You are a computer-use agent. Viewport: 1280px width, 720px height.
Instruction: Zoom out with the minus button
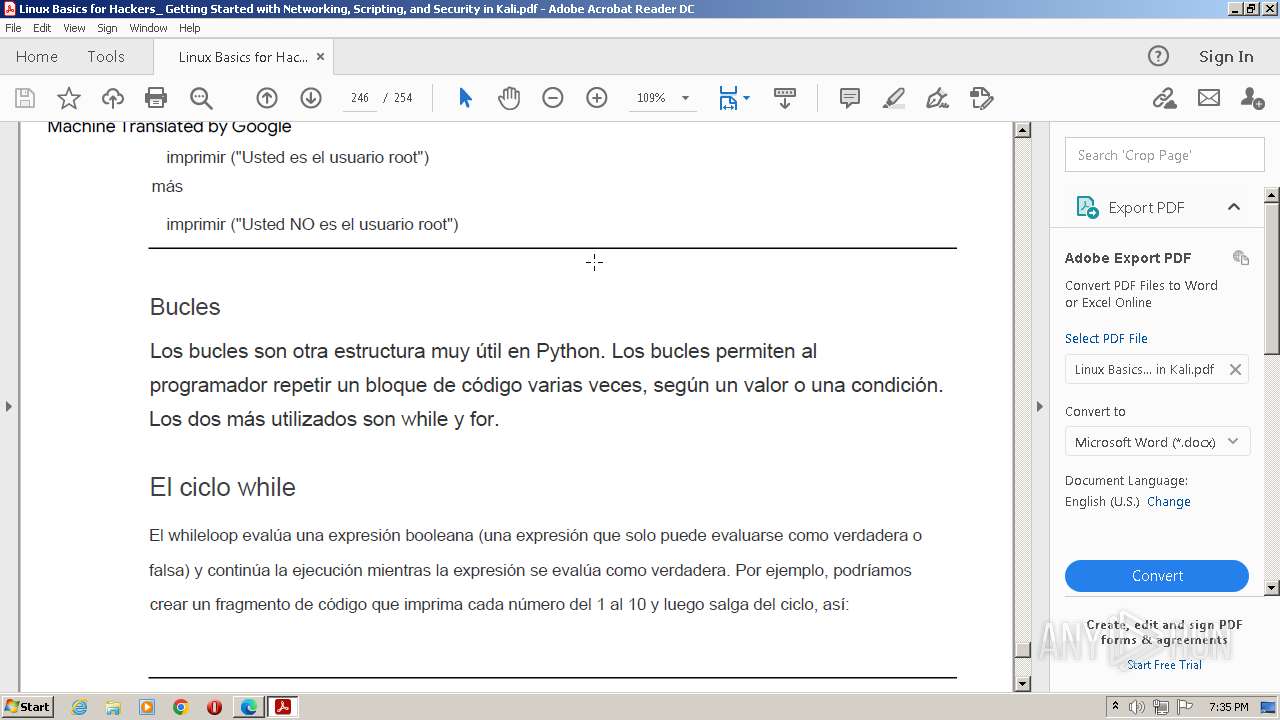553,98
